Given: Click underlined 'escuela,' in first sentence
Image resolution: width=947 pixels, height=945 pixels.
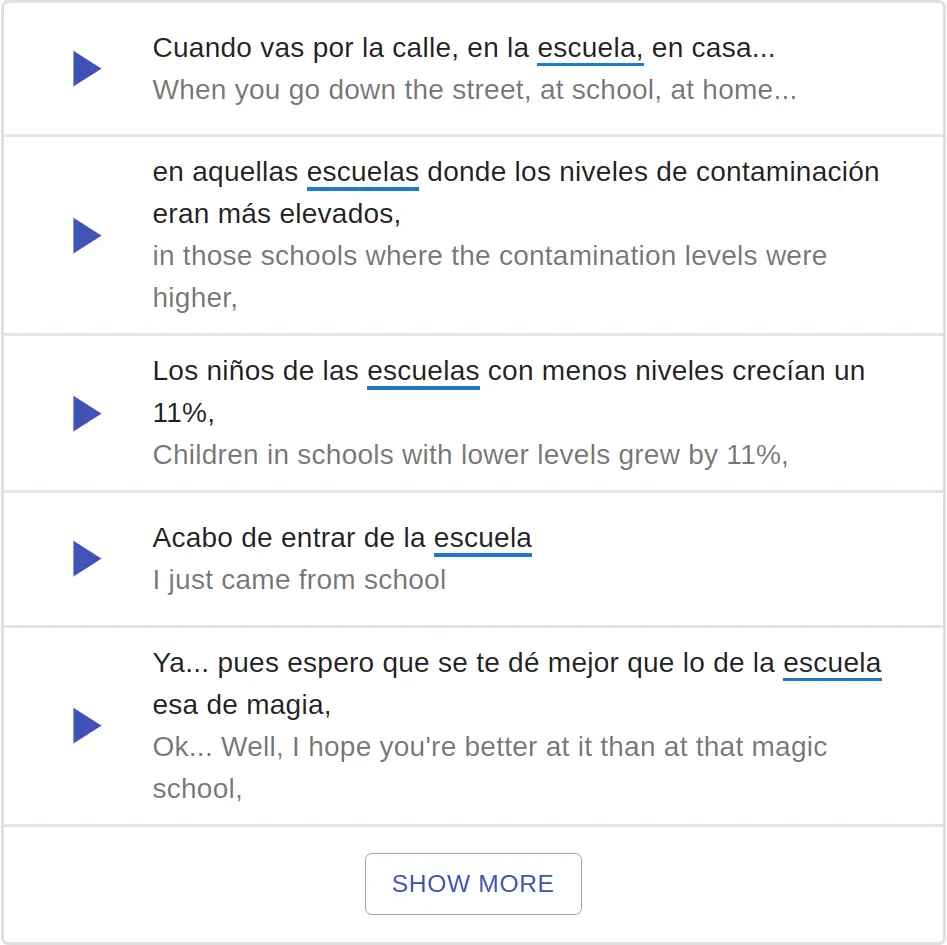Looking at the screenshot, I should [x=590, y=48].
